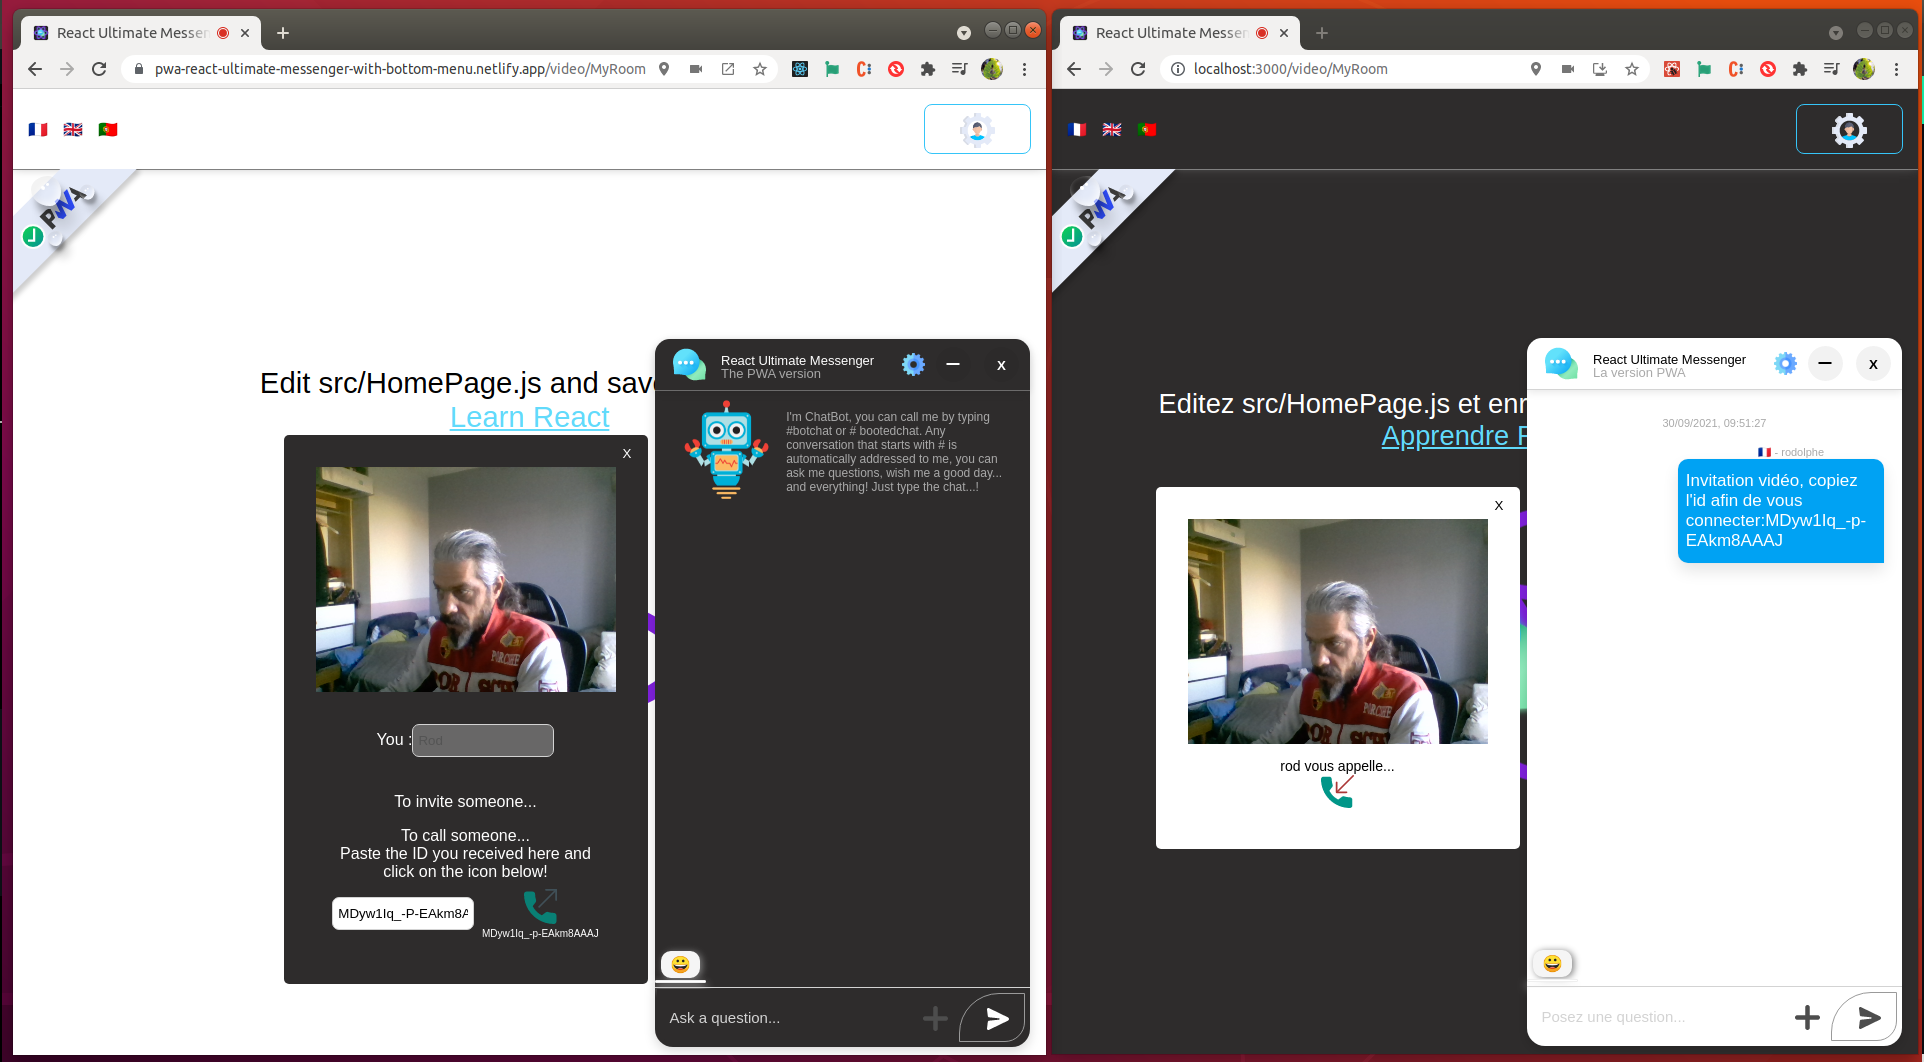Screen dimensions: 1924x1062
Task: Open emoji picker in right chat window
Action: (x=1552, y=963)
